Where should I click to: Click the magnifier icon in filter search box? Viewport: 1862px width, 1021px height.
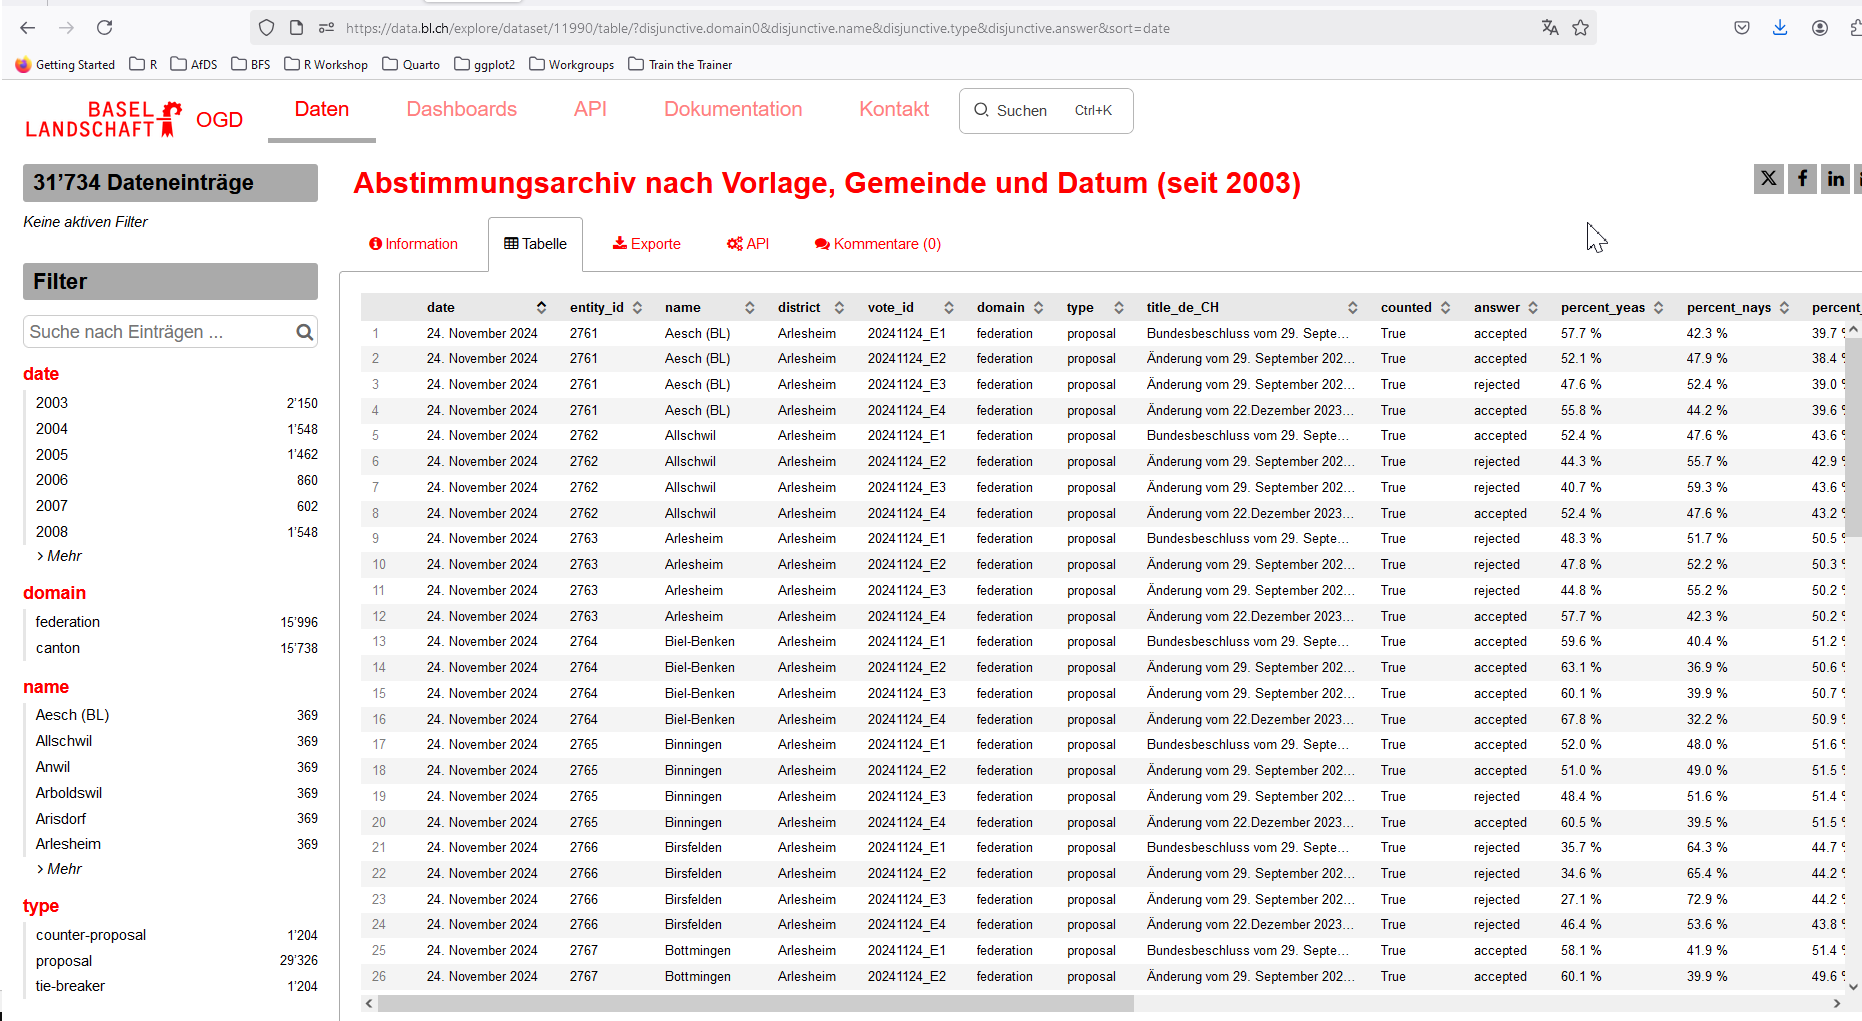[x=305, y=332]
